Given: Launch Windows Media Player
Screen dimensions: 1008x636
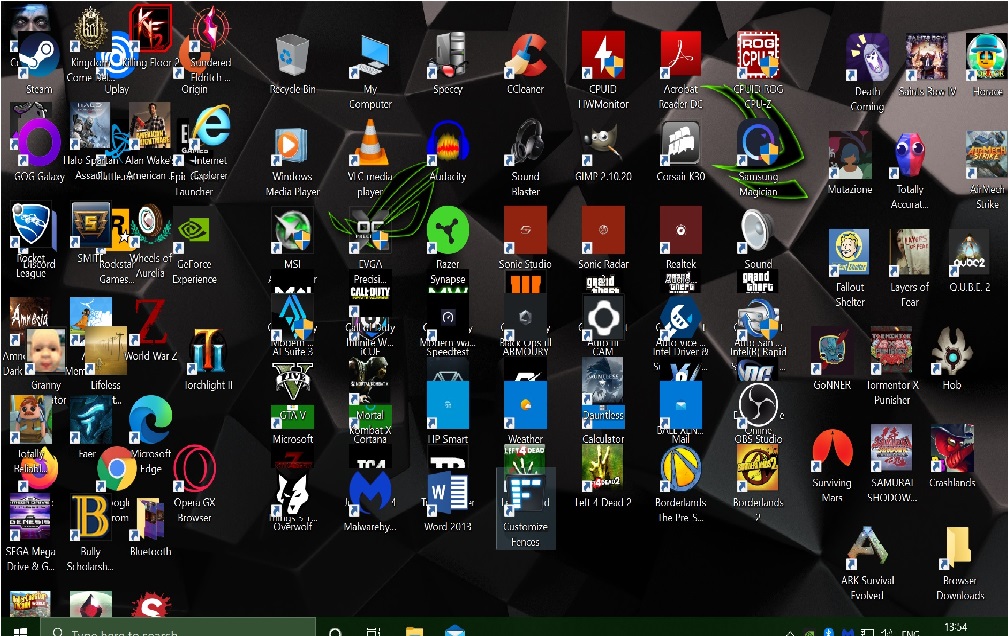Looking at the screenshot, I should tap(292, 147).
